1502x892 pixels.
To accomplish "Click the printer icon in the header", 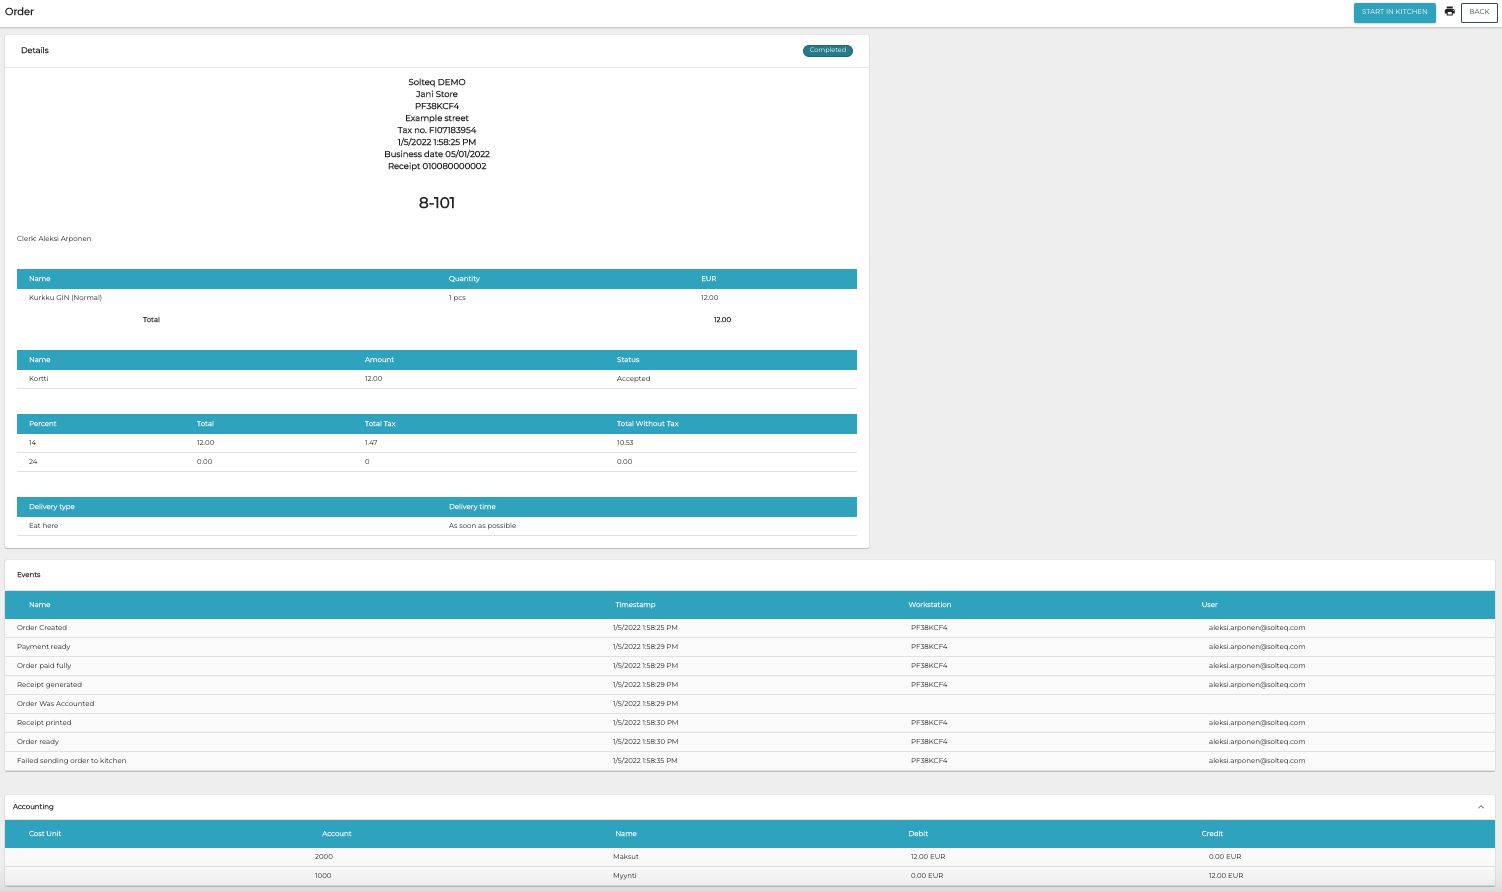I will (1449, 12).
